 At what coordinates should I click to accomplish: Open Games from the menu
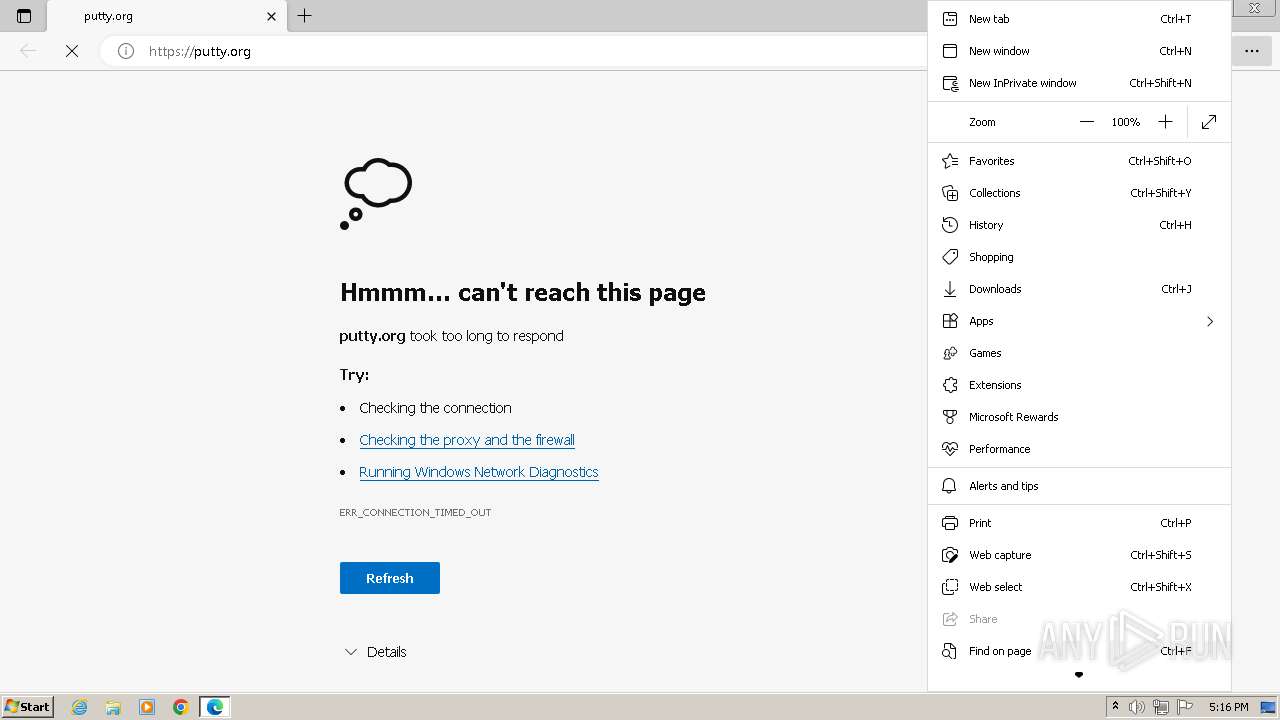[x=1079, y=353]
